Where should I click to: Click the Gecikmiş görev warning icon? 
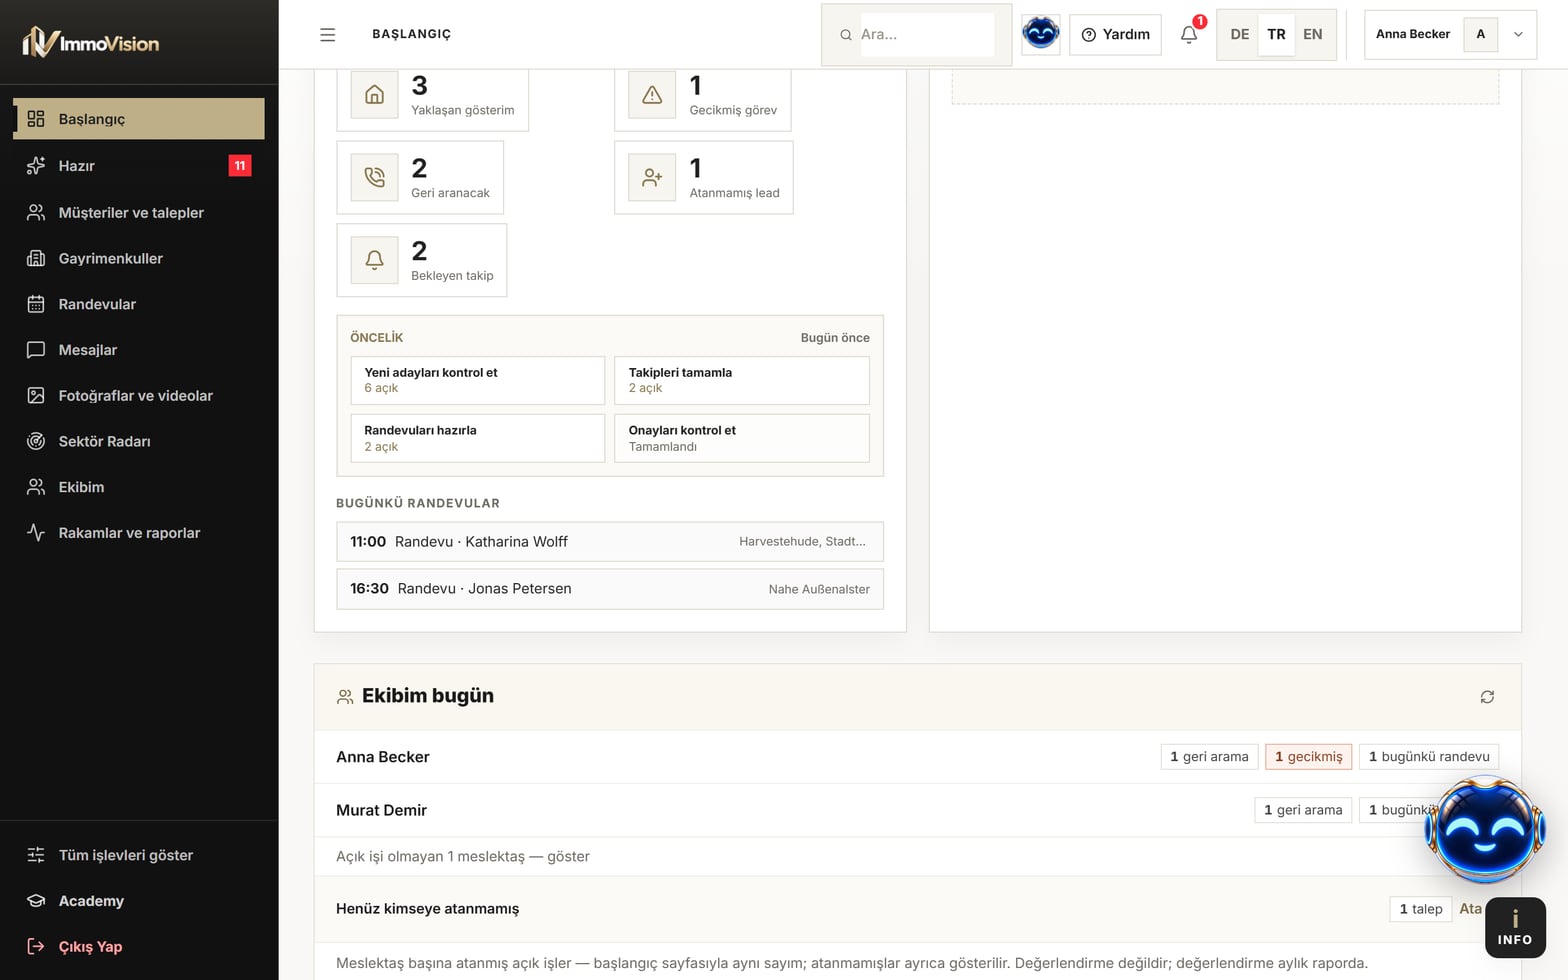652,95
